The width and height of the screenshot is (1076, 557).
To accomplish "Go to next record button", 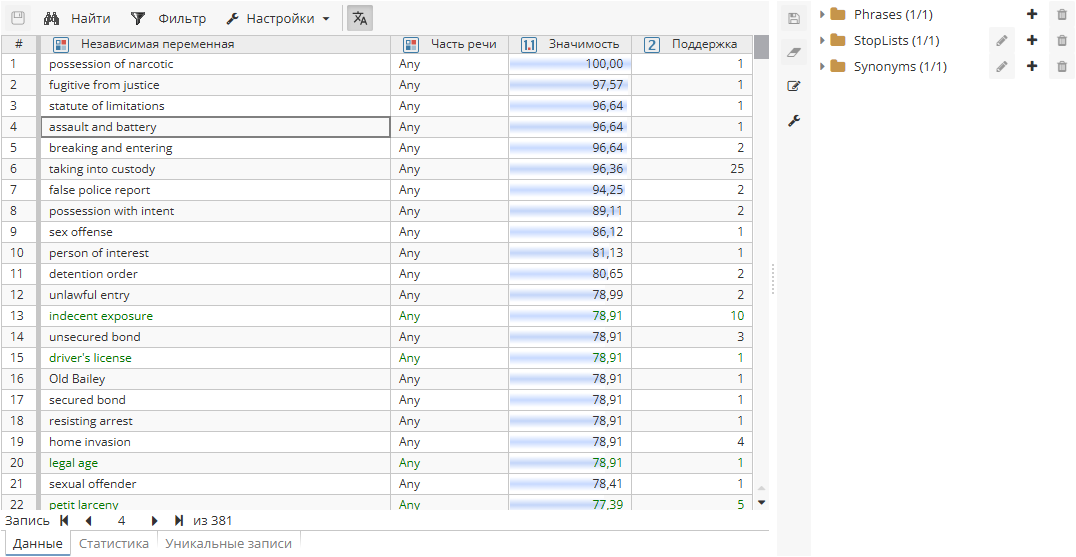I will coord(155,521).
